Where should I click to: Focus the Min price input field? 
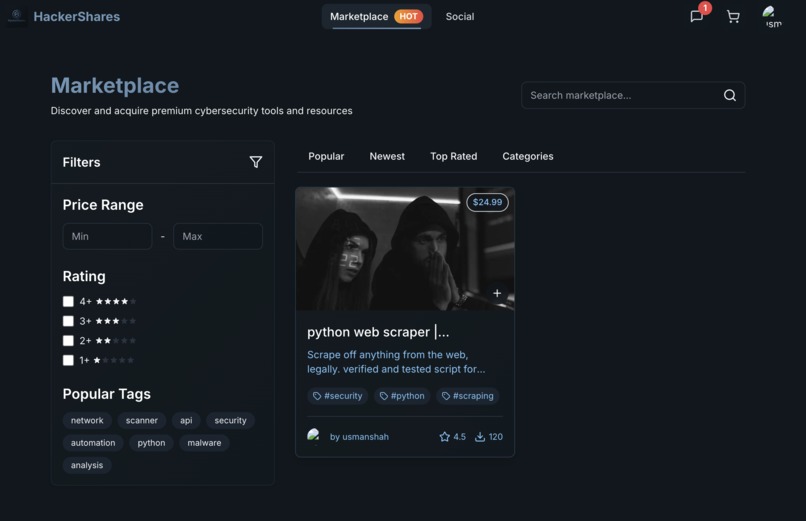107,236
